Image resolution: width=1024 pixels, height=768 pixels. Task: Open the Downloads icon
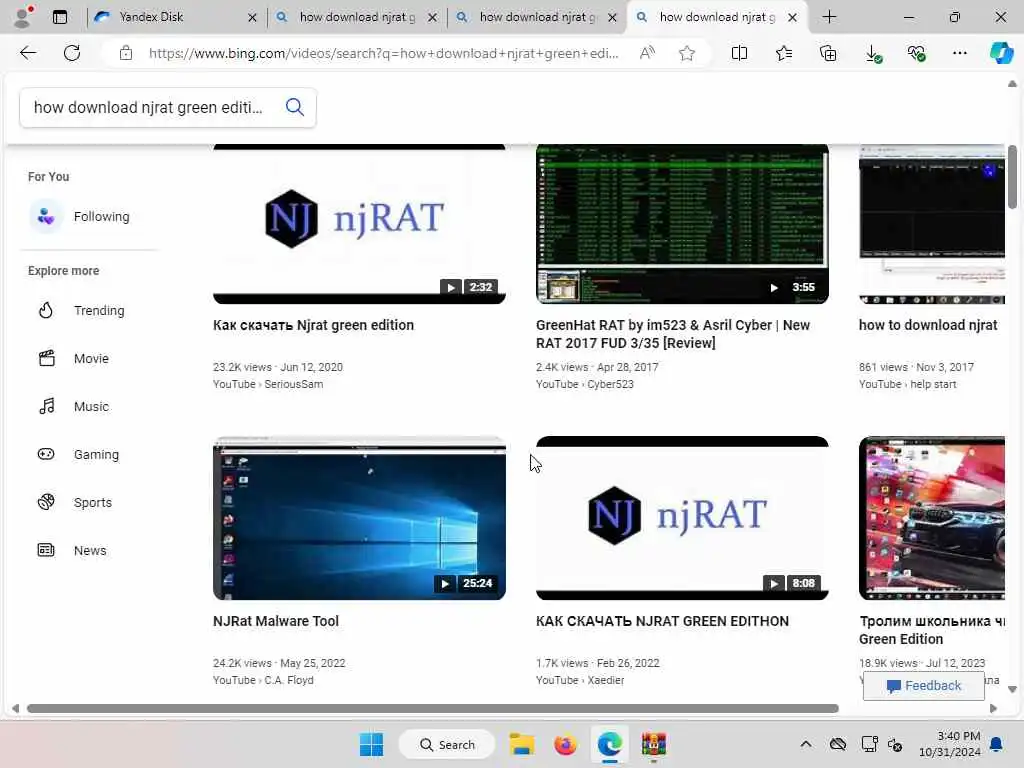[x=873, y=54]
